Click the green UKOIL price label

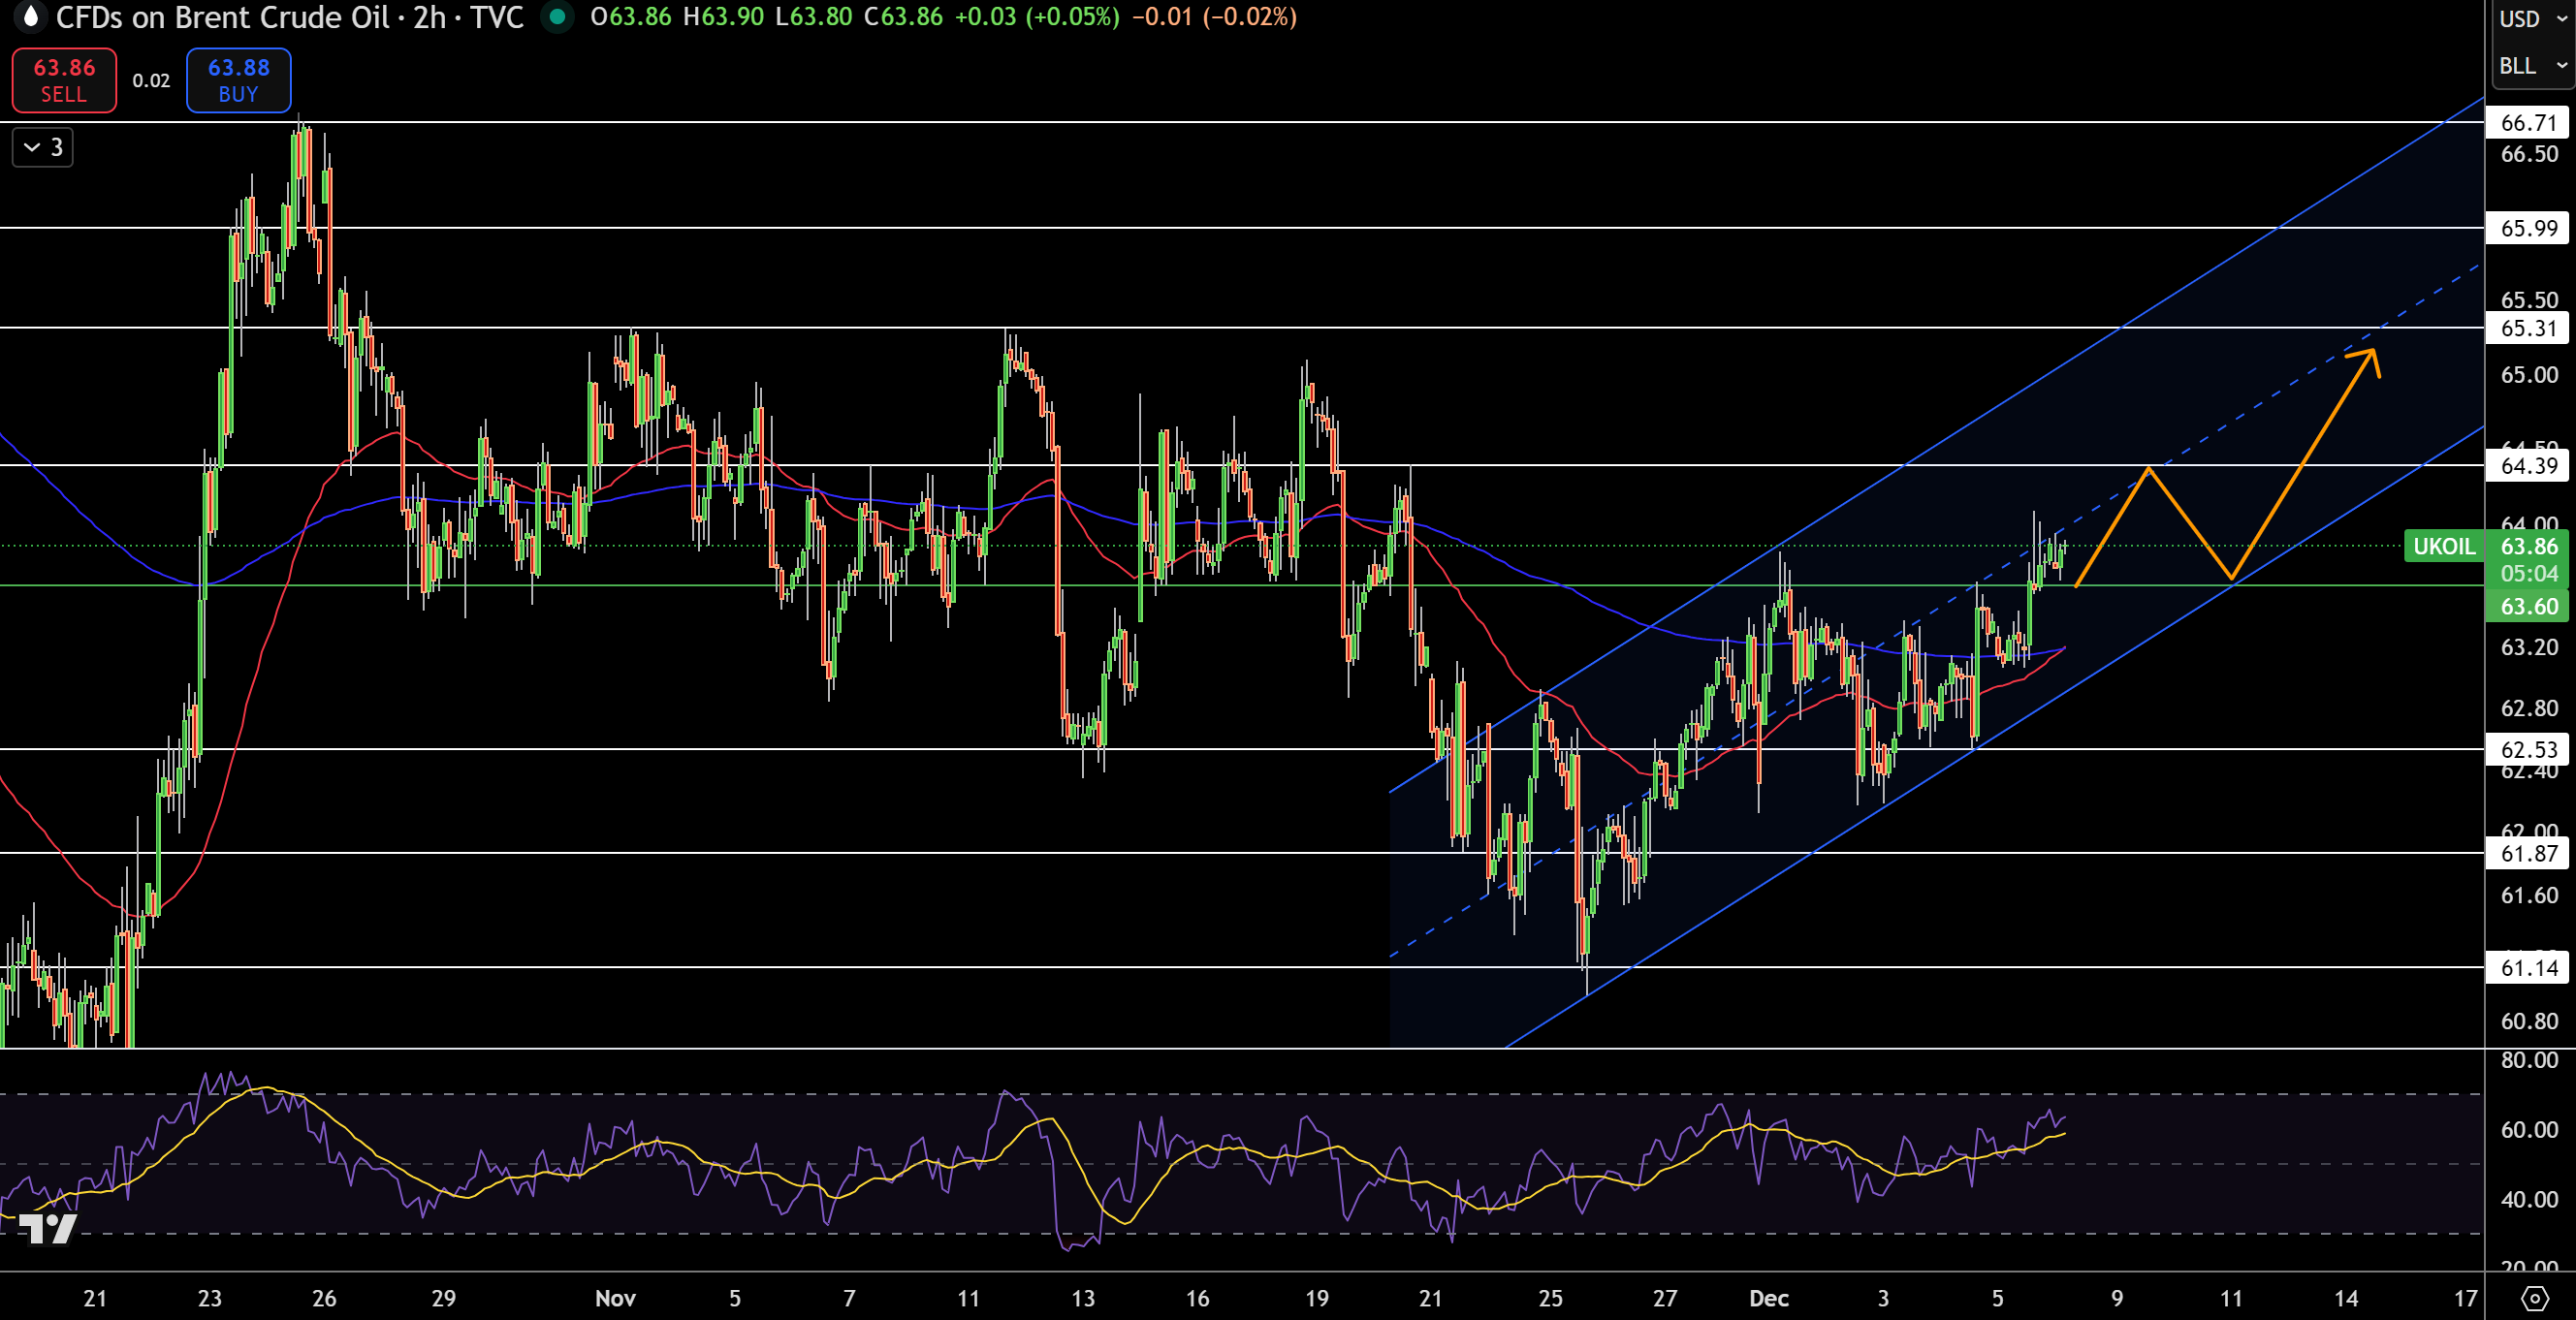[x=2443, y=546]
